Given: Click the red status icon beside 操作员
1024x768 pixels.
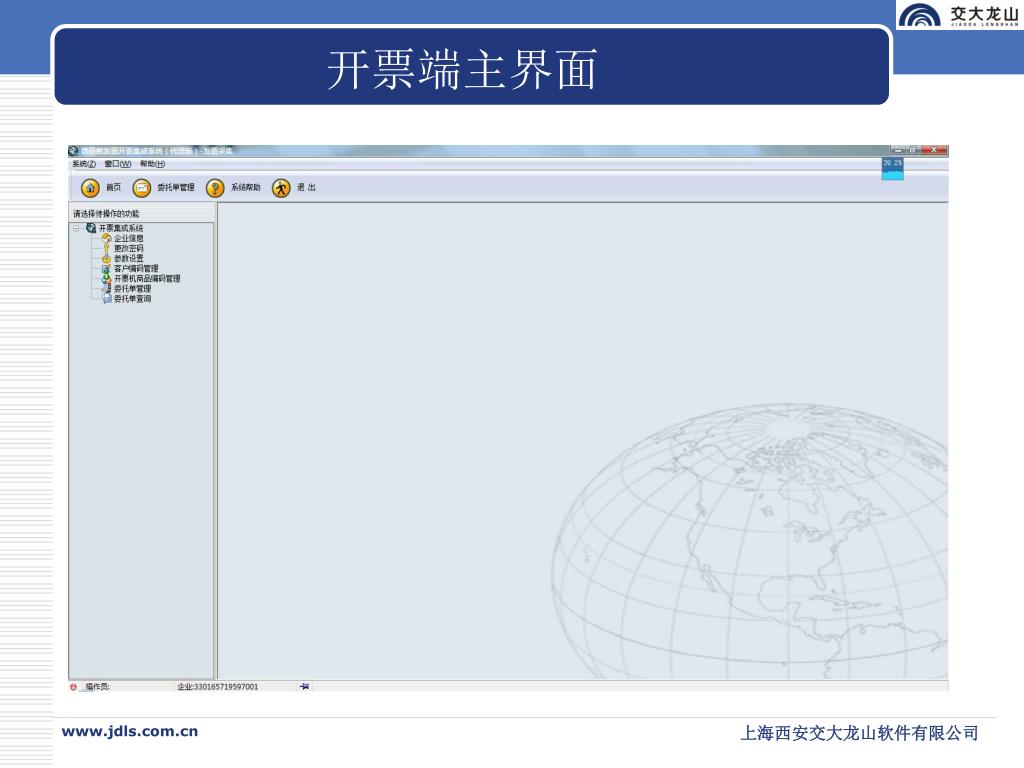Looking at the screenshot, I should 73,687.
